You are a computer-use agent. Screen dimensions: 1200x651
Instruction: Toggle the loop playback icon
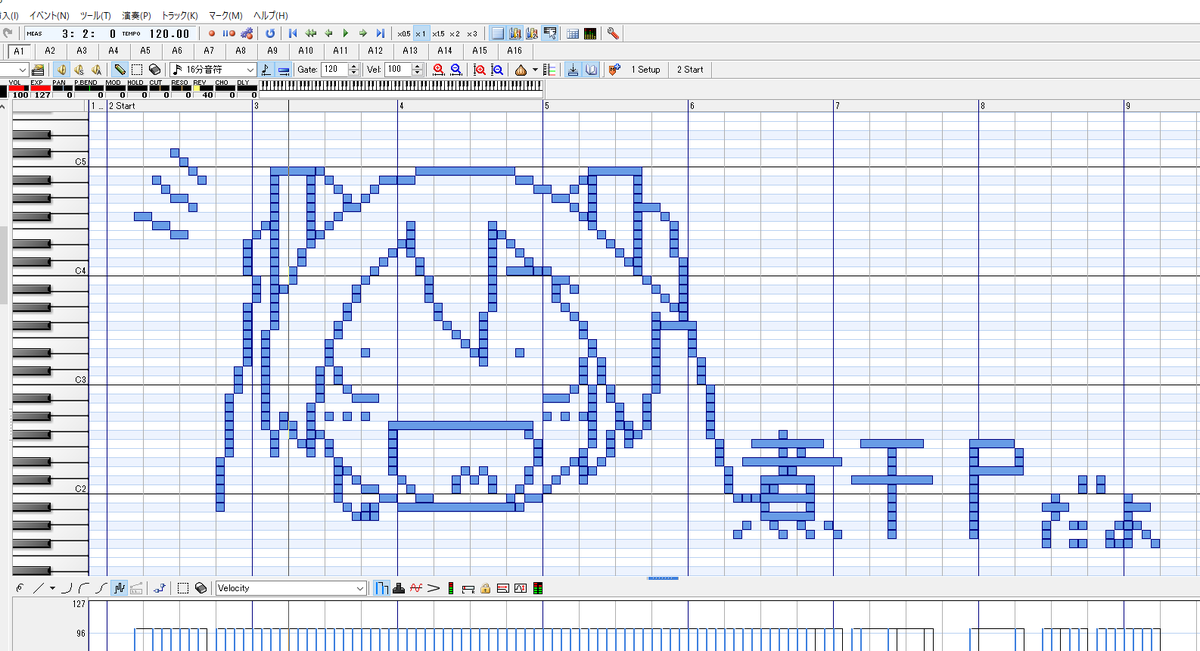coord(270,33)
